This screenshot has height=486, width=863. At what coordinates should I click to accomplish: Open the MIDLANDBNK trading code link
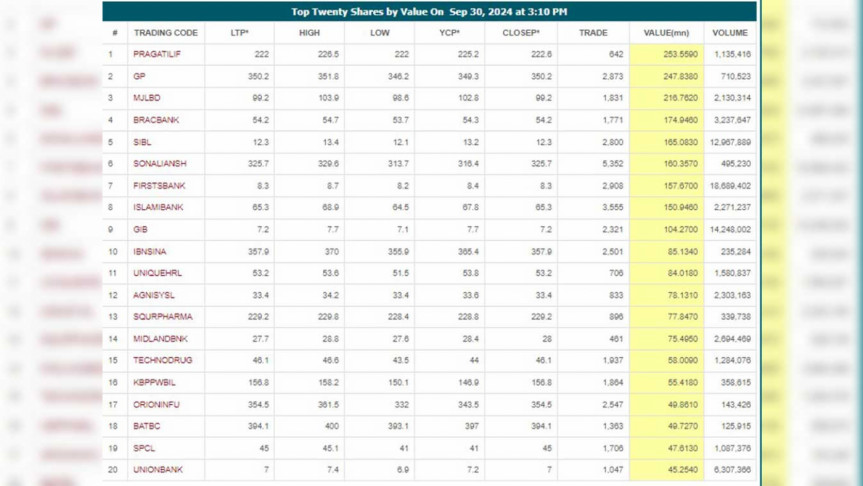(x=160, y=338)
